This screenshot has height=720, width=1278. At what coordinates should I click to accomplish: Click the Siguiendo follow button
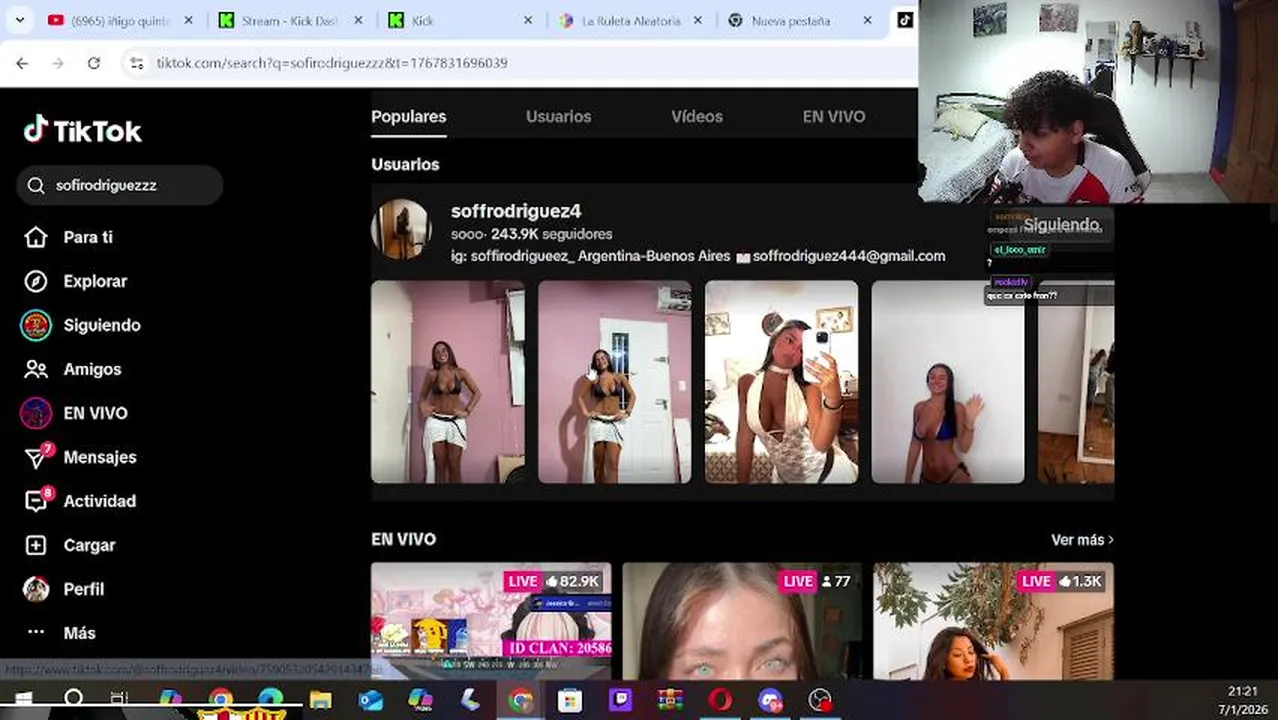click(x=1061, y=225)
